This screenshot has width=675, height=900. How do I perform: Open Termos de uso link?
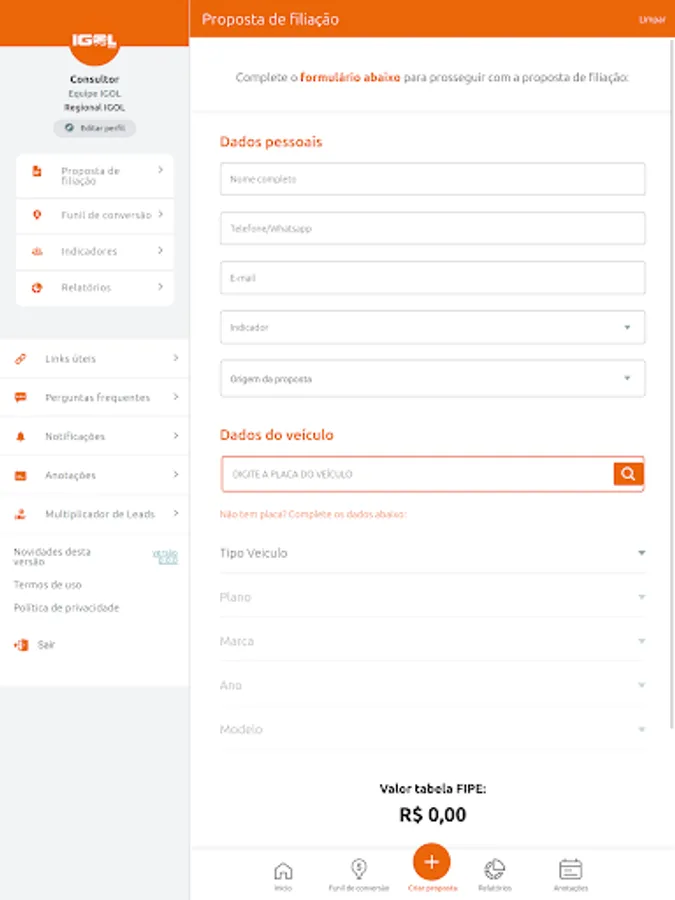(x=48, y=585)
